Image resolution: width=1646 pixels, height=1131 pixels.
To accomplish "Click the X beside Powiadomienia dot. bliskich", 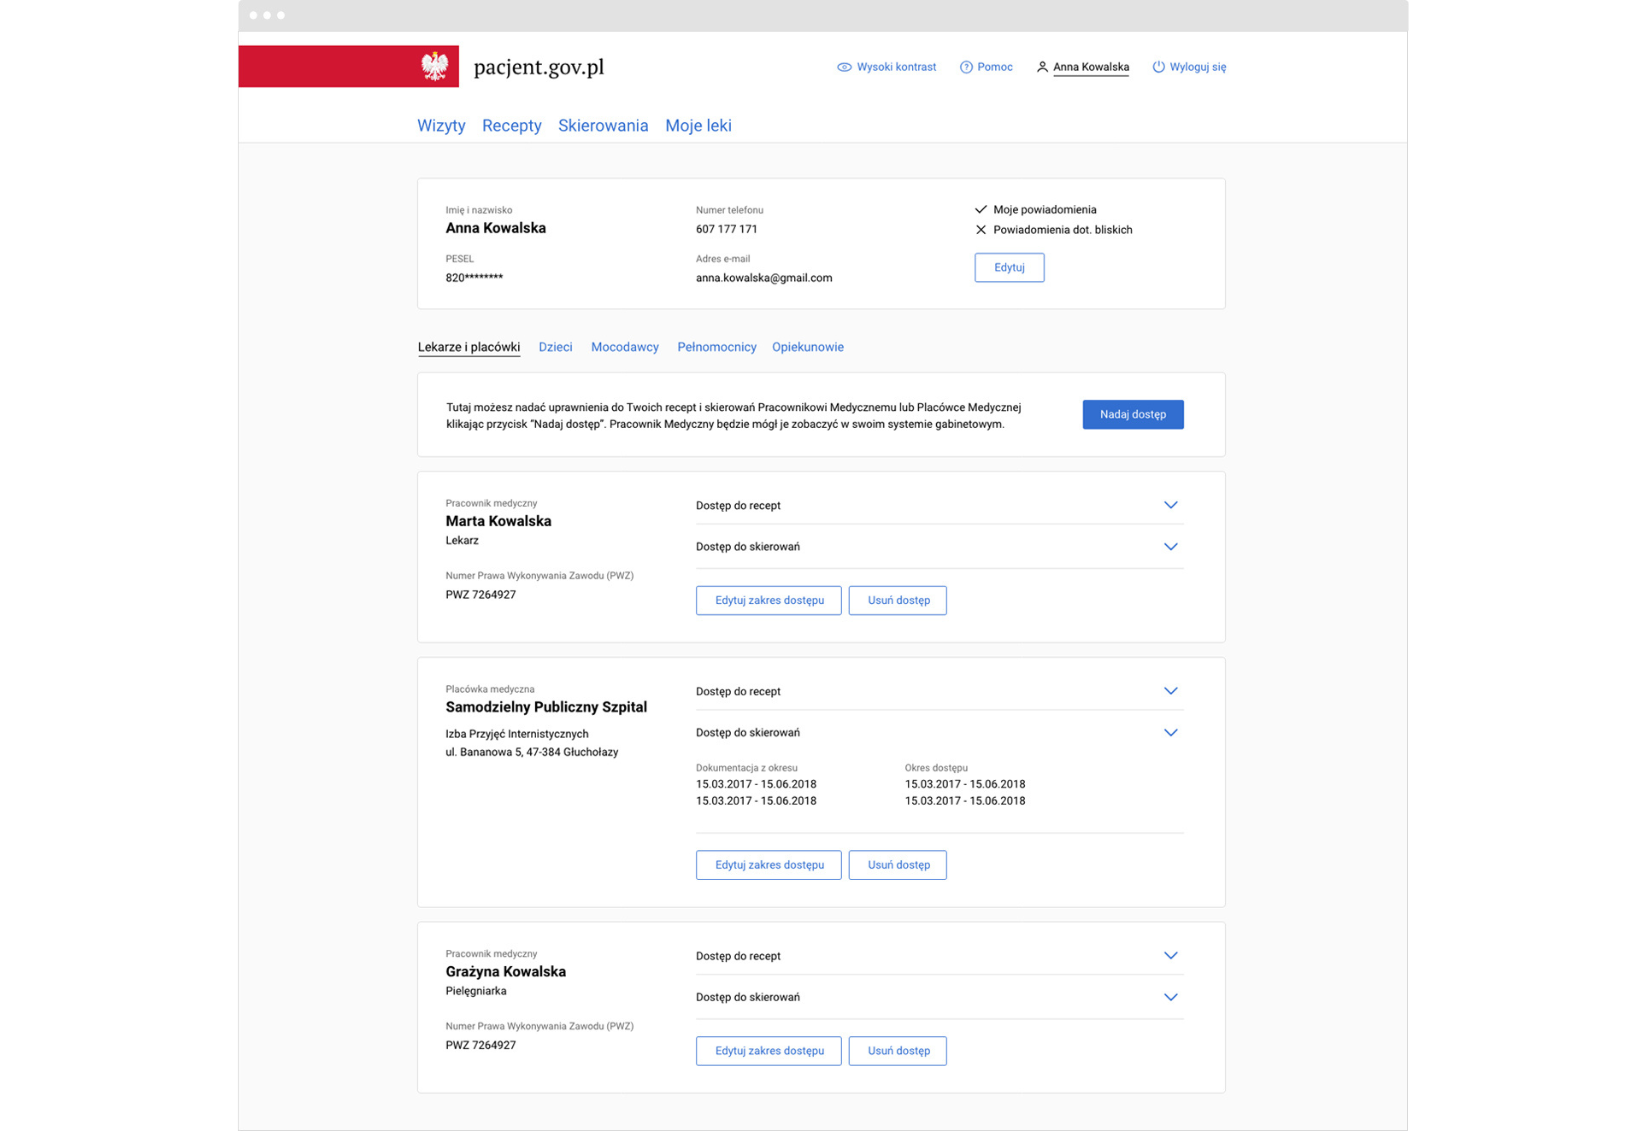I will click(980, 230).
